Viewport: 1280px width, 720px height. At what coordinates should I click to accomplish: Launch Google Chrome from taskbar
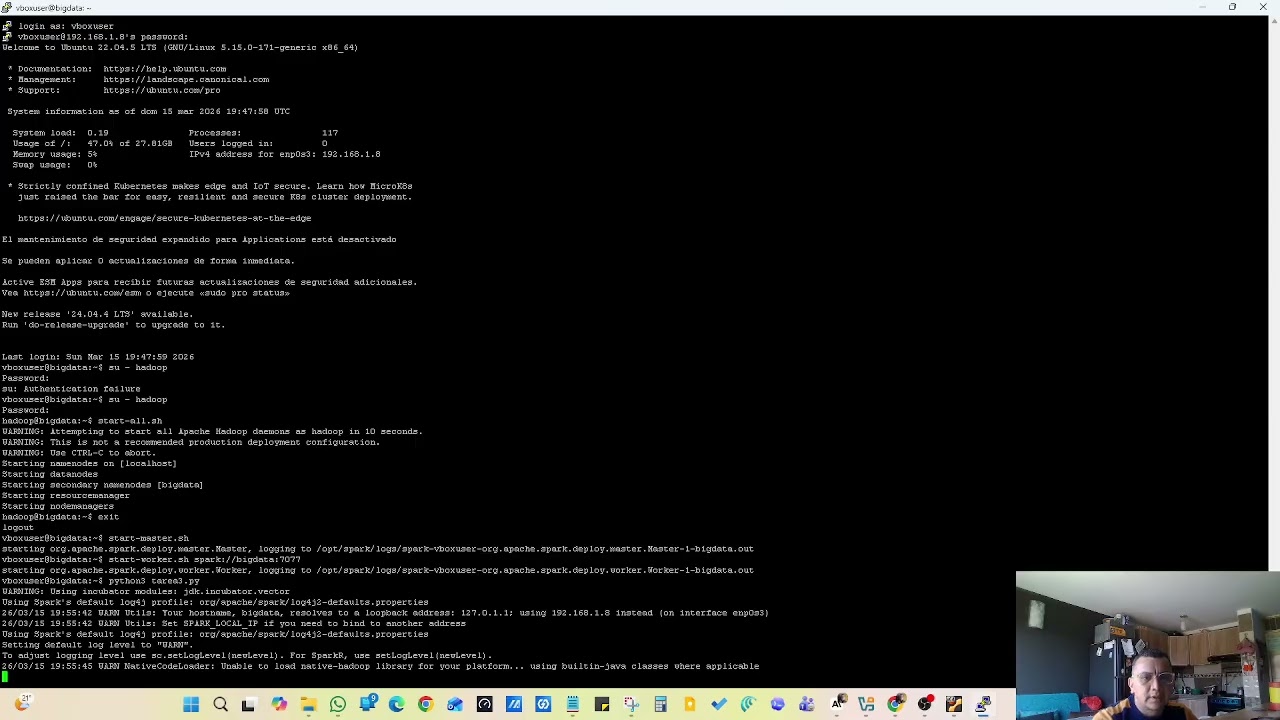[426, 705]
